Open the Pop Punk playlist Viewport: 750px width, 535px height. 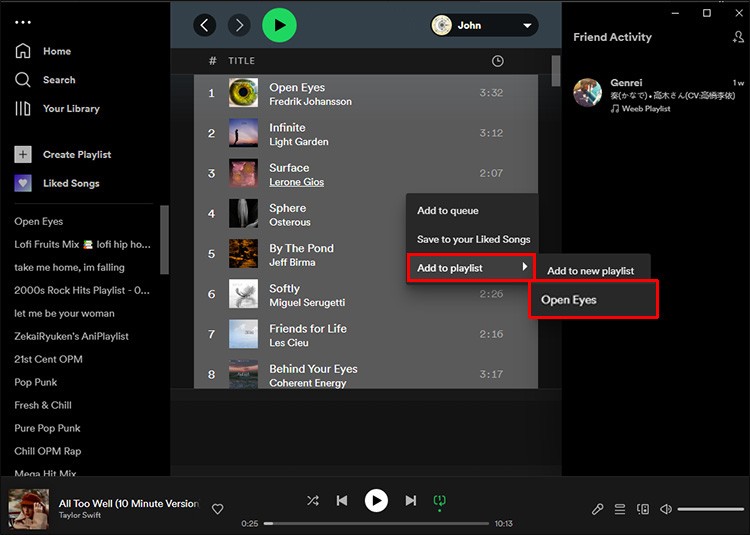click(36, 382)
